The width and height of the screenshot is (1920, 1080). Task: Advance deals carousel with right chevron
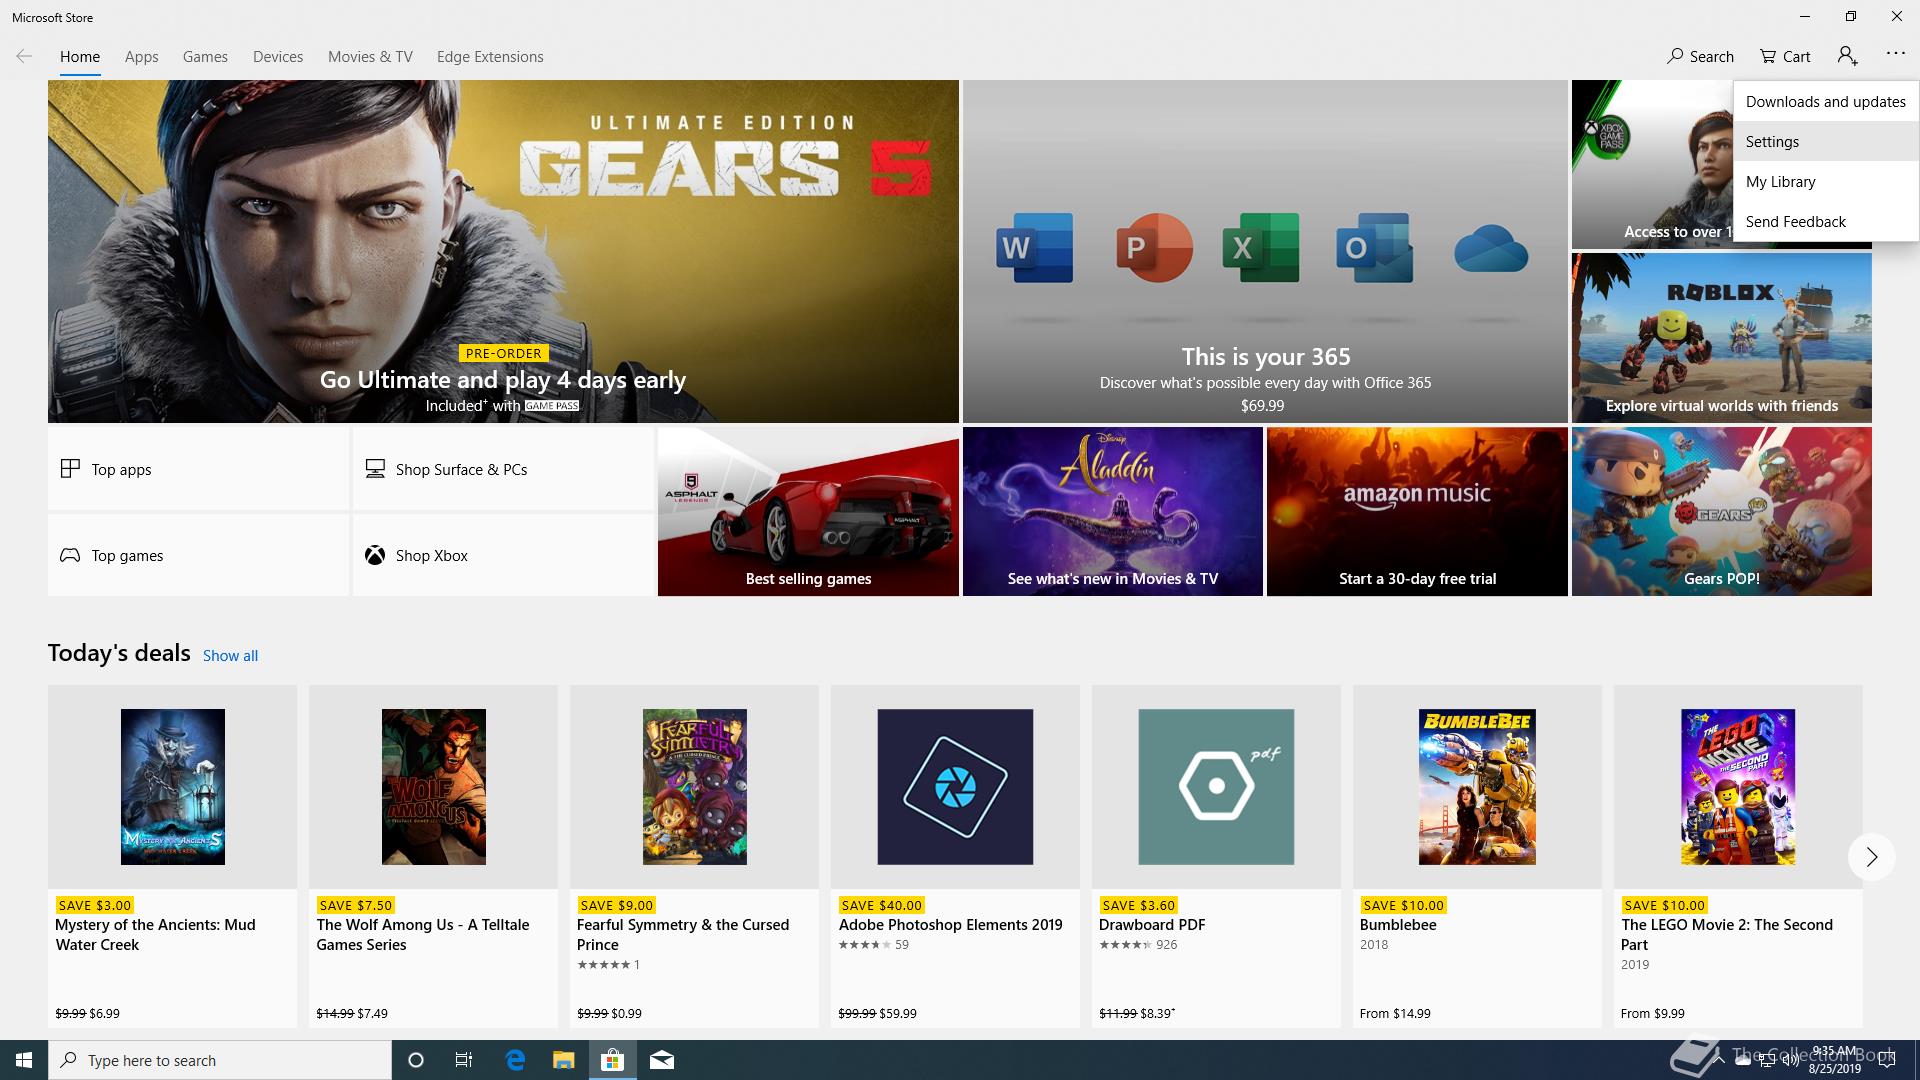(x=1871, y=857)
